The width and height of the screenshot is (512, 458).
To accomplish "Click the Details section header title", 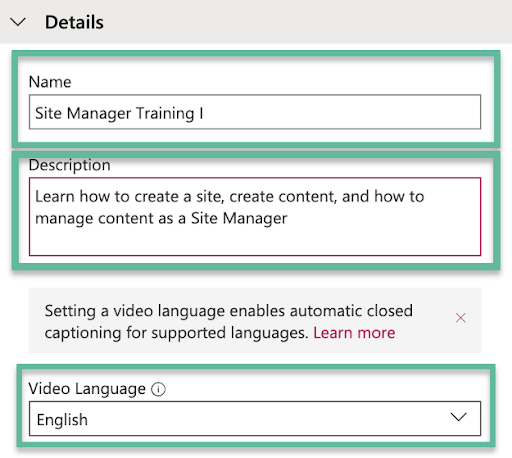I will (x=74, y=22).
